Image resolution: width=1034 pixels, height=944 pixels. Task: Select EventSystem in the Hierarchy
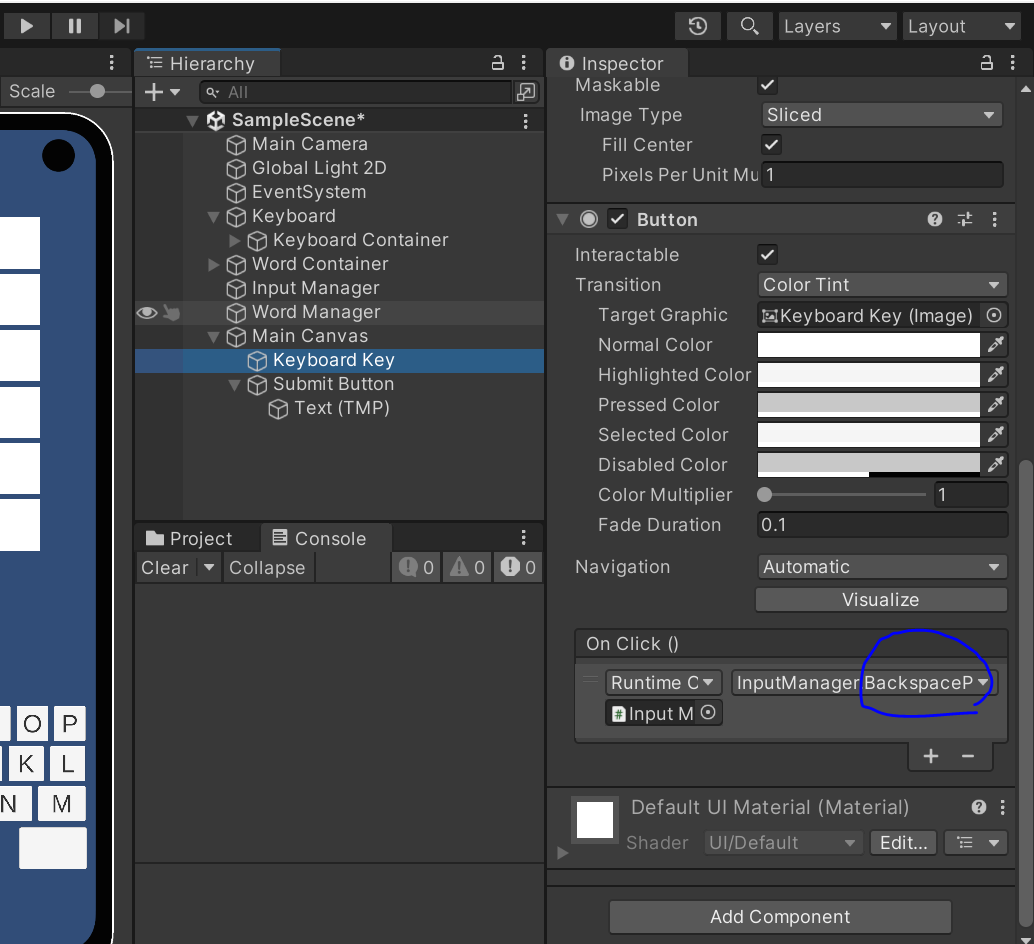pos(309,192)
